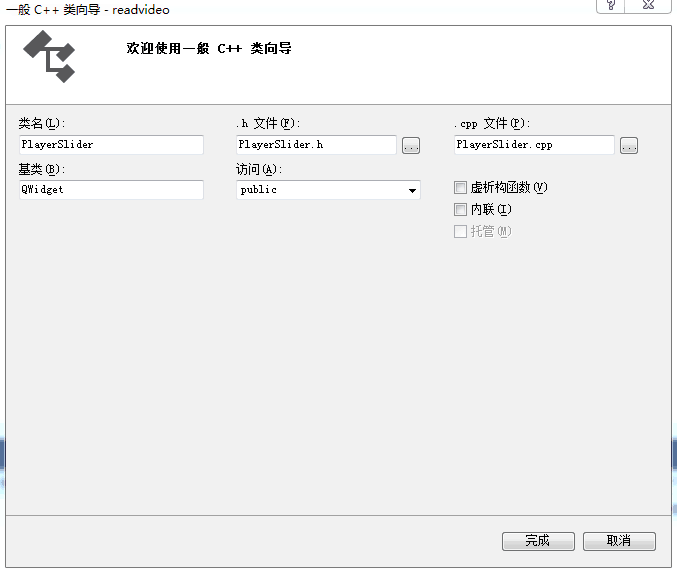The height and width of the screenshot is (571, 677).
Task: Click the window title 一般 C++ 类向导 - readvideo
Action: (88, 10)
